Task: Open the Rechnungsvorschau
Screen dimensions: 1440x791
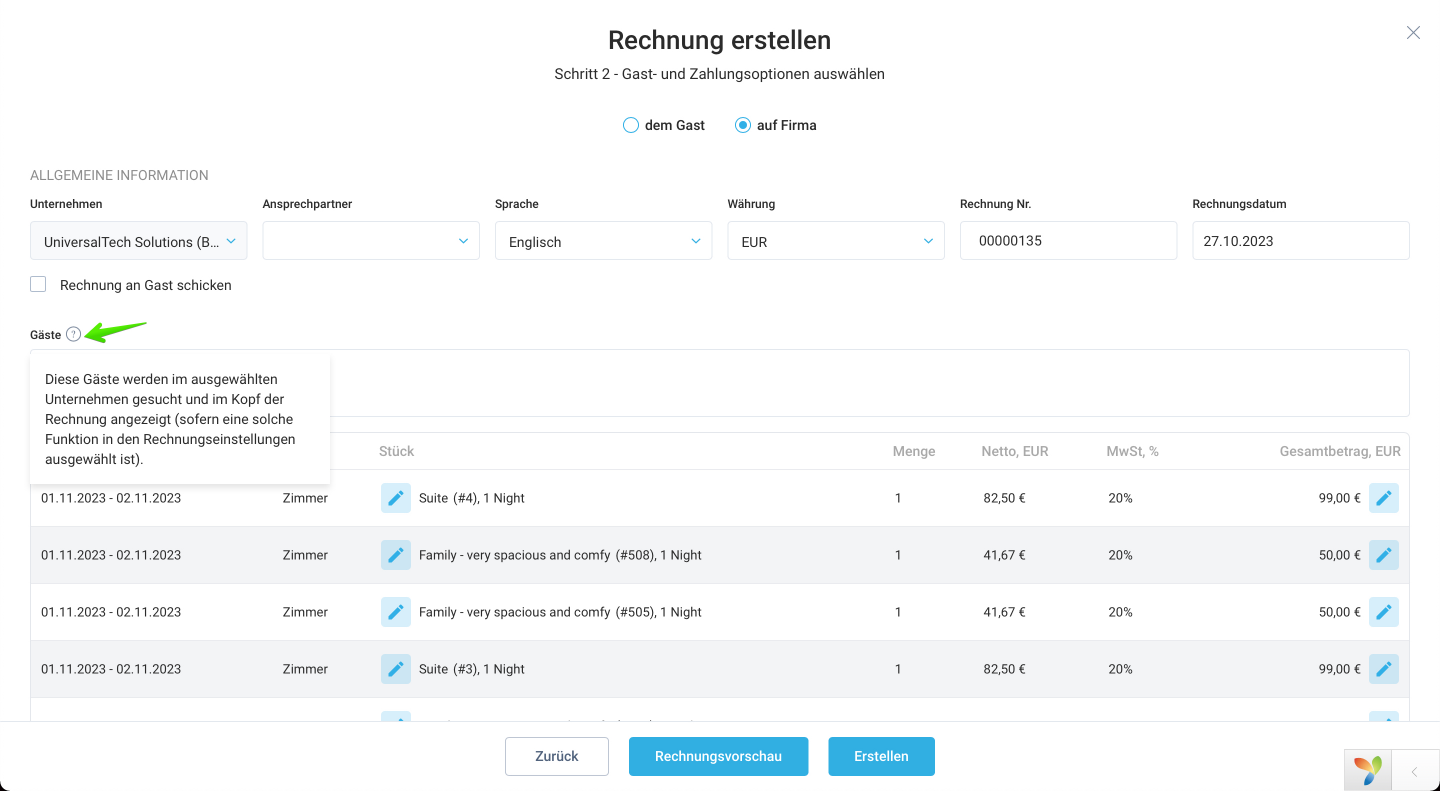Action: (x=718, y=756)
